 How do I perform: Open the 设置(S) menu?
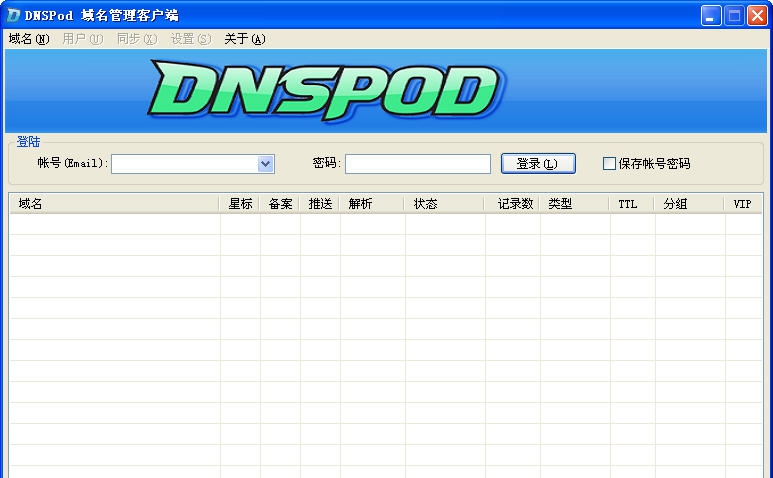(x=190, y=39)
